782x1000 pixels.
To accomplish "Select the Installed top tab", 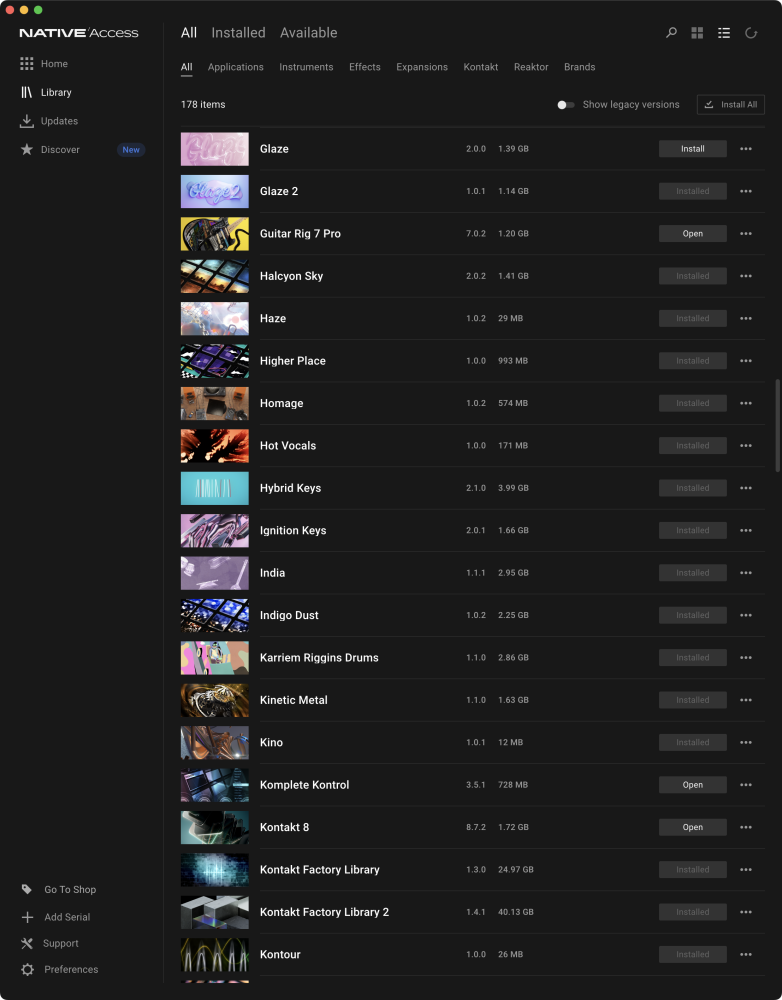I will point(239,33).
